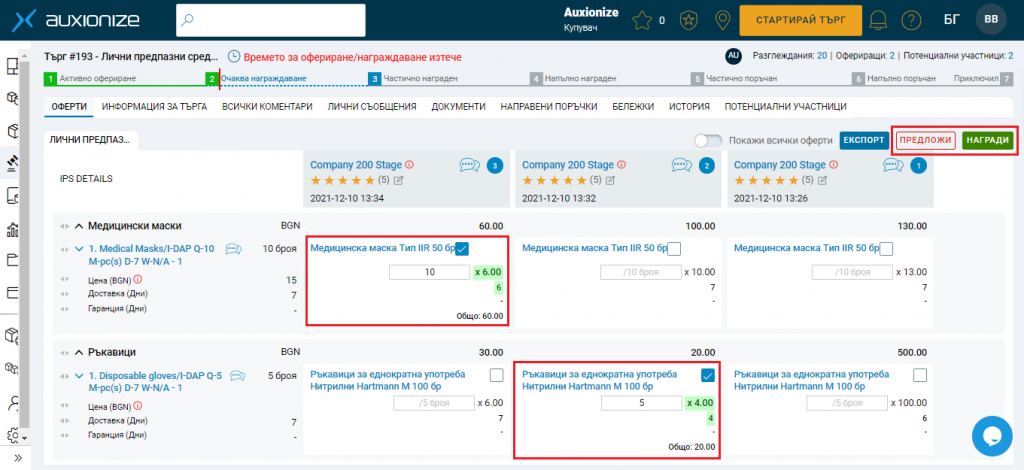Switch to the ДОКУМЕНТИ tab
The image size is (1024, 470).
(458, 106)
